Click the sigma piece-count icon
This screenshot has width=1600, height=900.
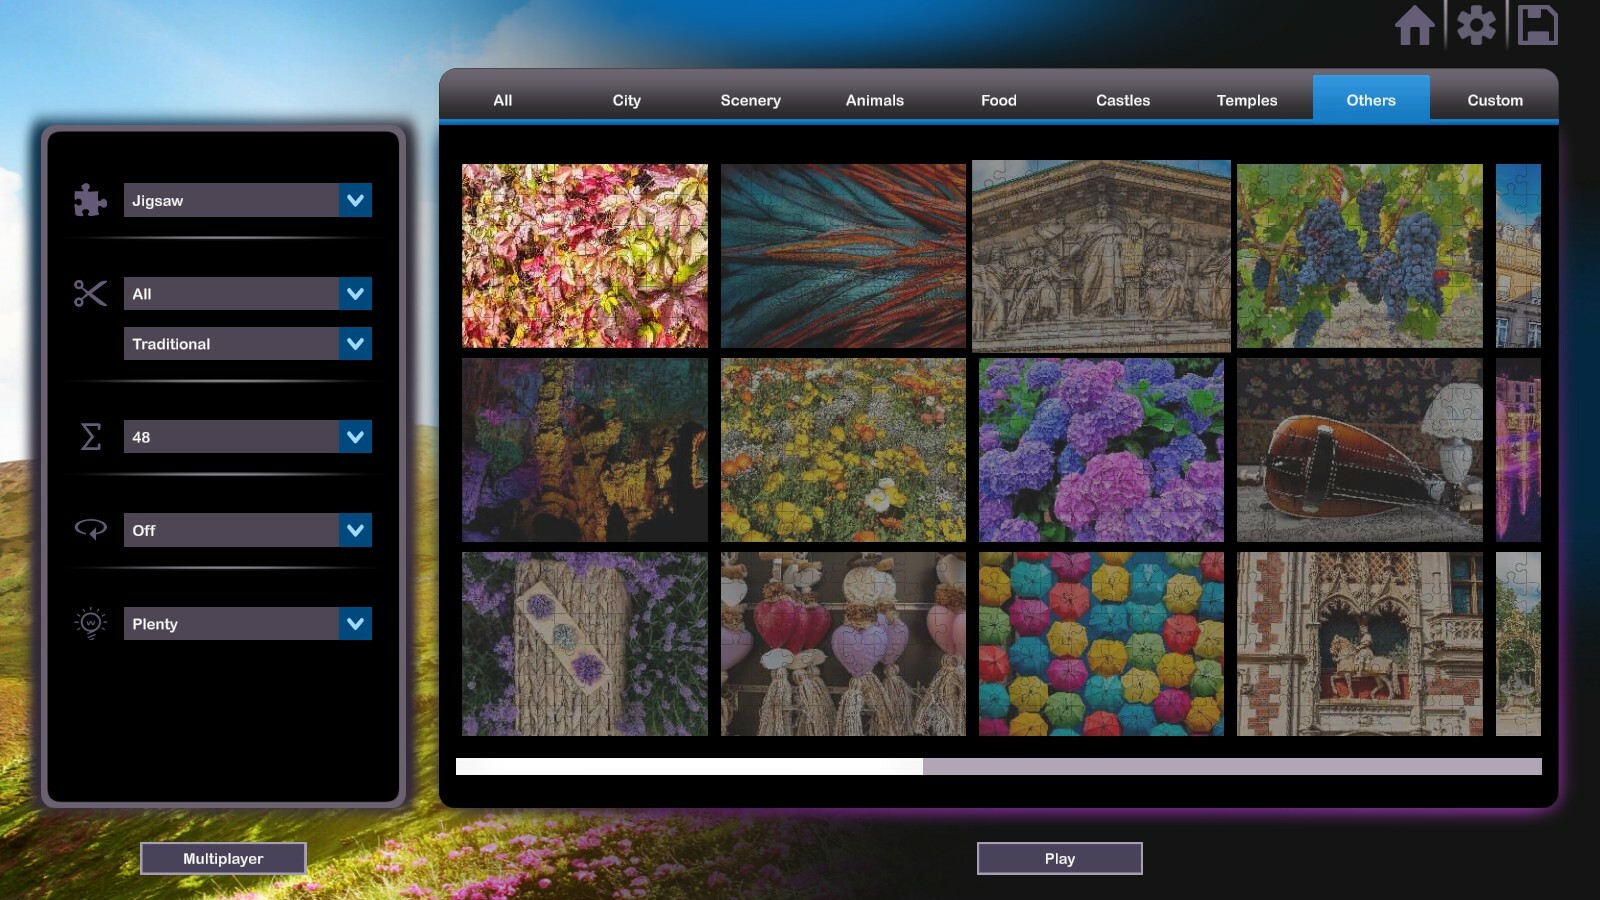(91, 437)
